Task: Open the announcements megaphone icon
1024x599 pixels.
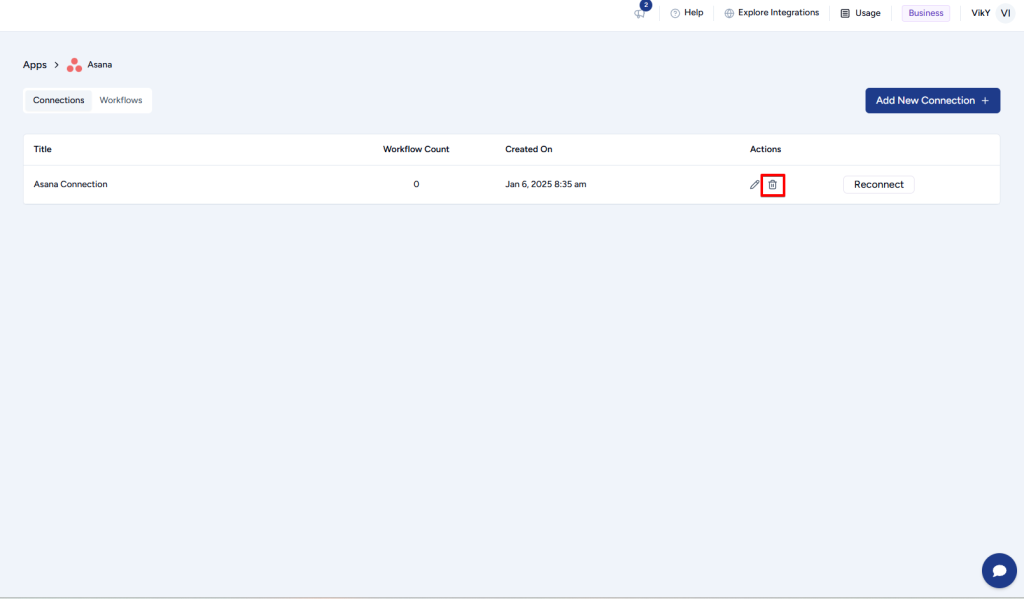Action: point(640,14)
